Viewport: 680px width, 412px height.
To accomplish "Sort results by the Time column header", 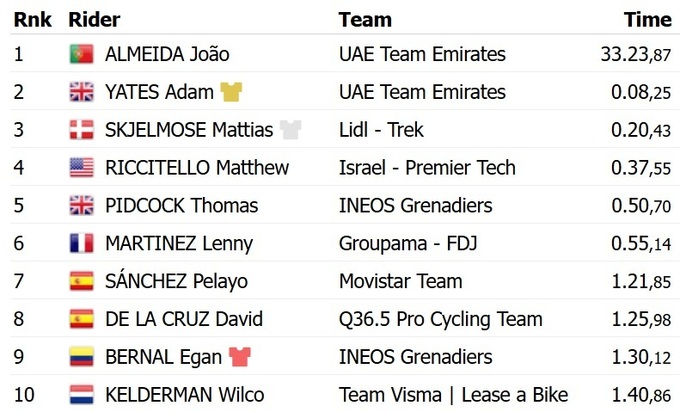I will click(x=647, y=19).
